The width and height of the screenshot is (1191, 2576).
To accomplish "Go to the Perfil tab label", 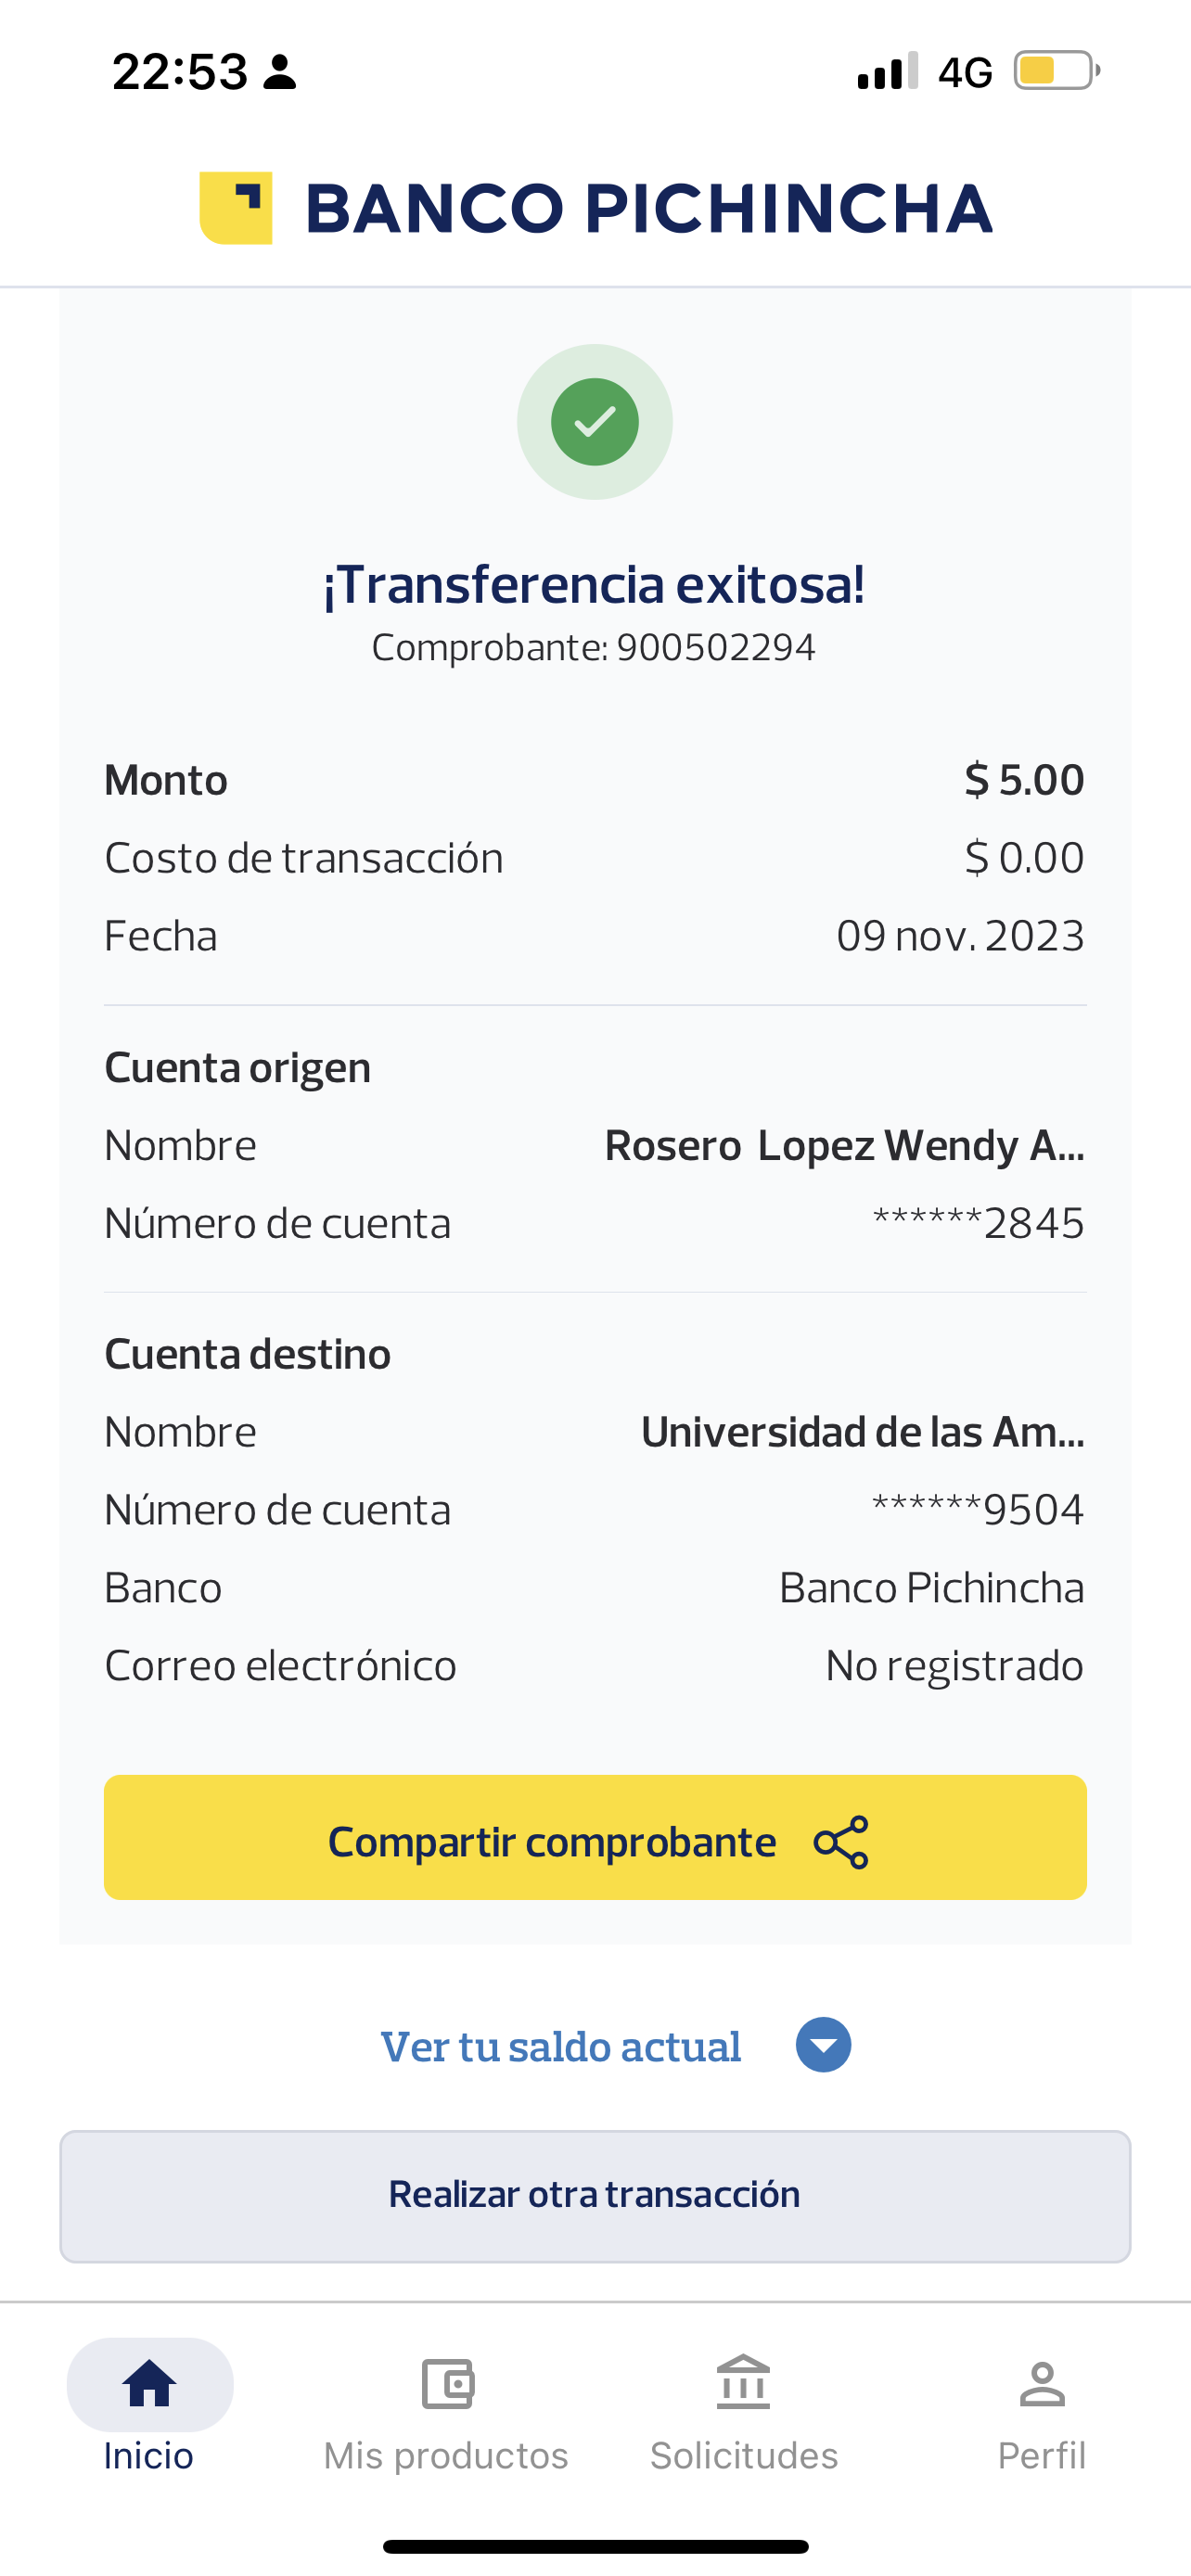I will click(x=1042, y=2456).
